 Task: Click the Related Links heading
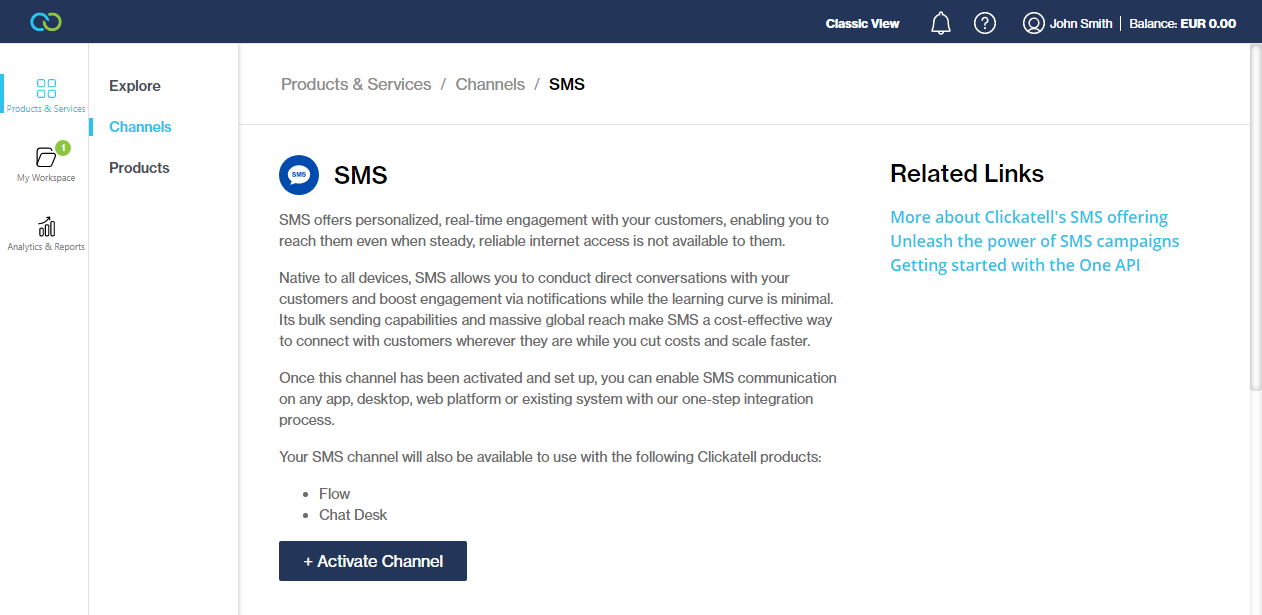967,174
